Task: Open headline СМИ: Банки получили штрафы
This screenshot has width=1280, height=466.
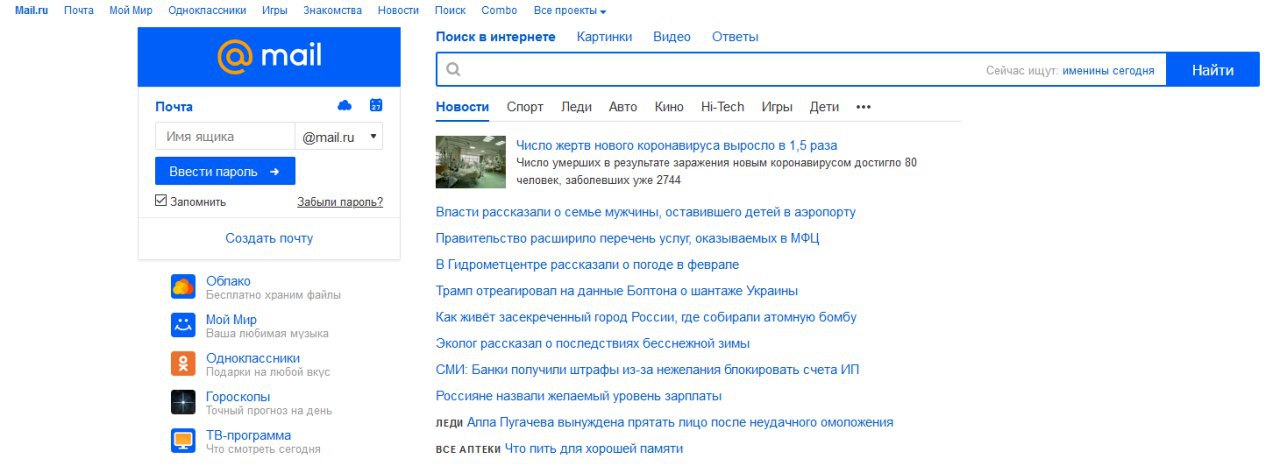Action: 648,369
